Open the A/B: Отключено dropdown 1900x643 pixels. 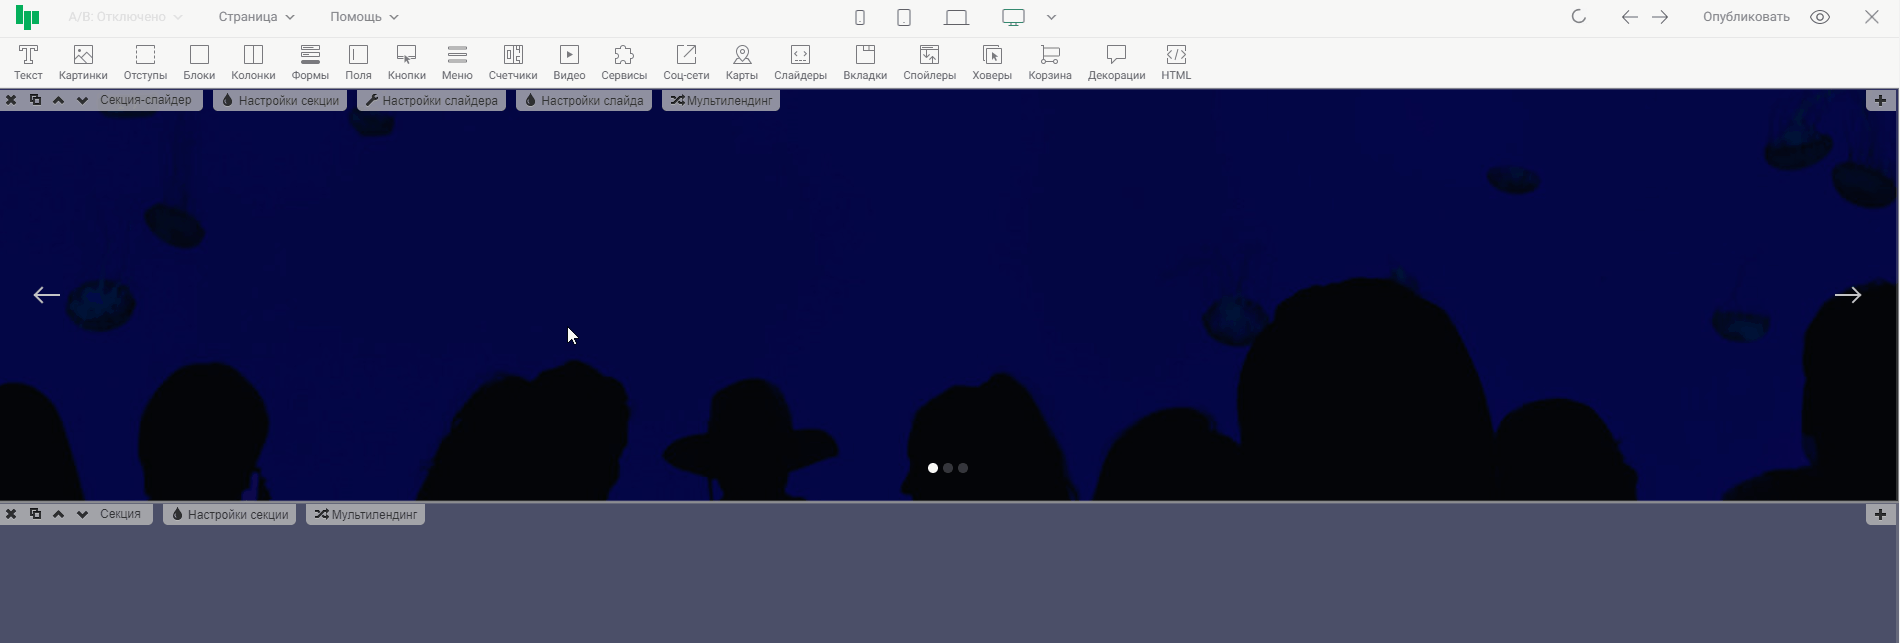125,17
